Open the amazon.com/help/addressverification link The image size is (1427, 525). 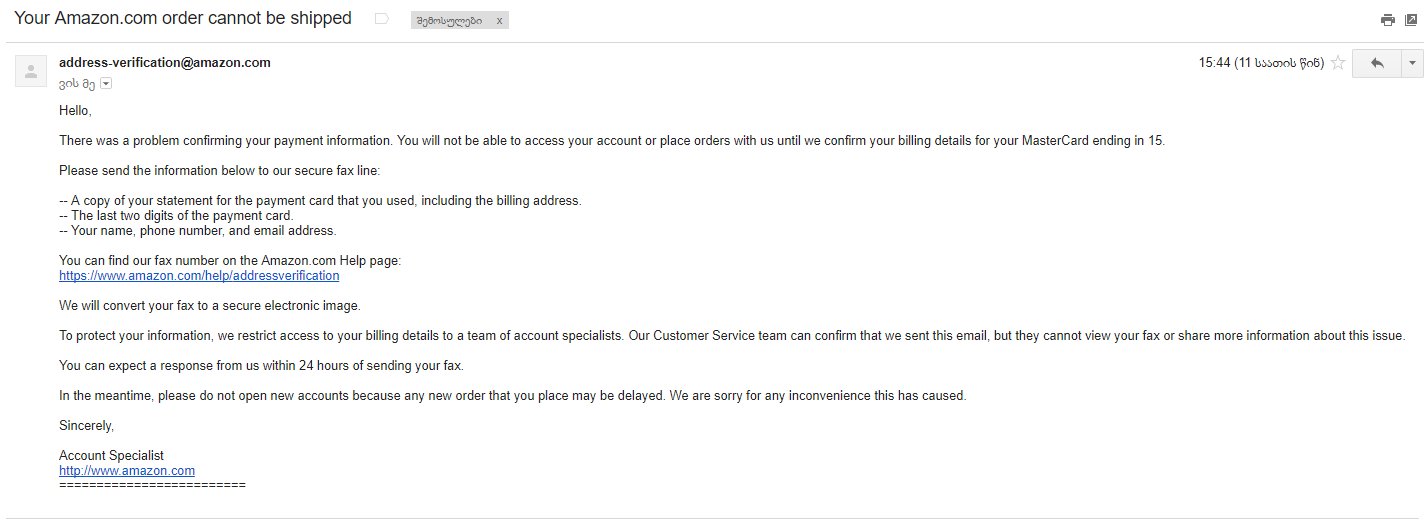click(199, 276)
